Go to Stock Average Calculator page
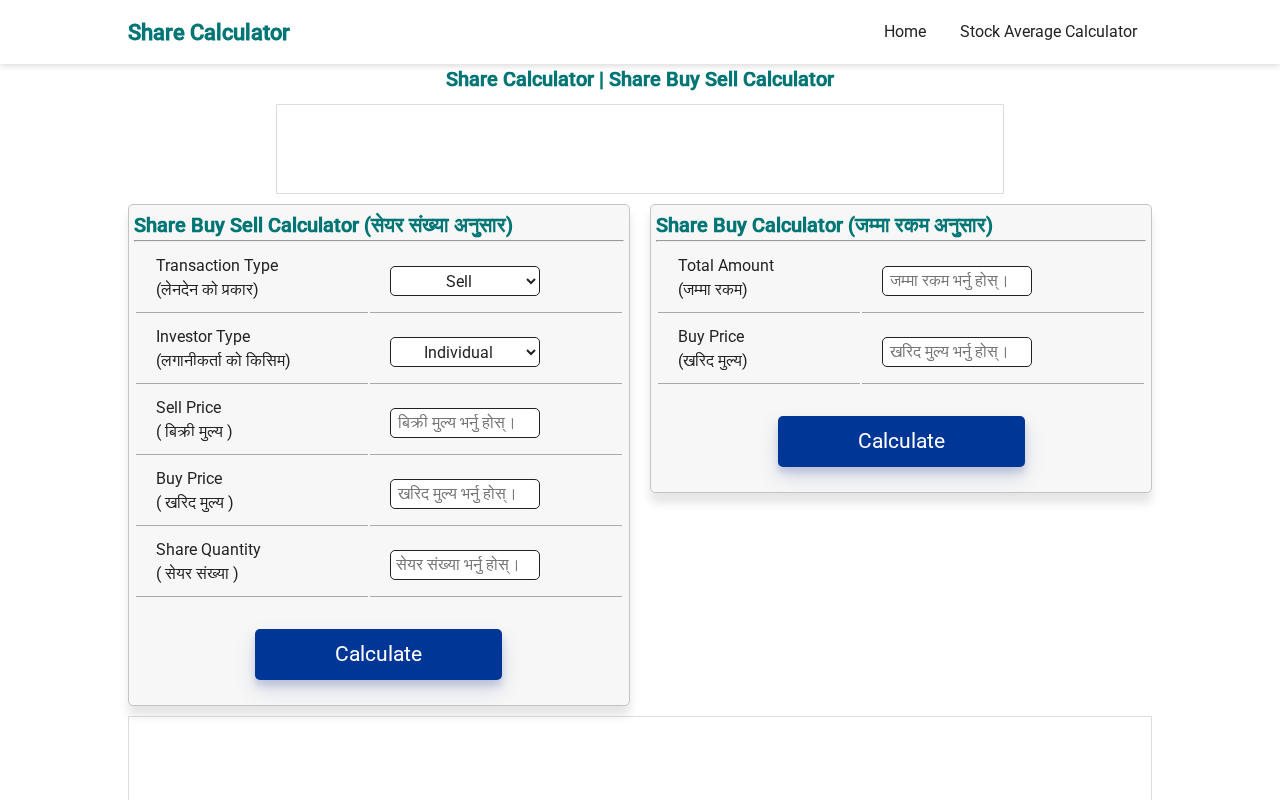Viewport: 1280px width, 800px height. 1048,32
